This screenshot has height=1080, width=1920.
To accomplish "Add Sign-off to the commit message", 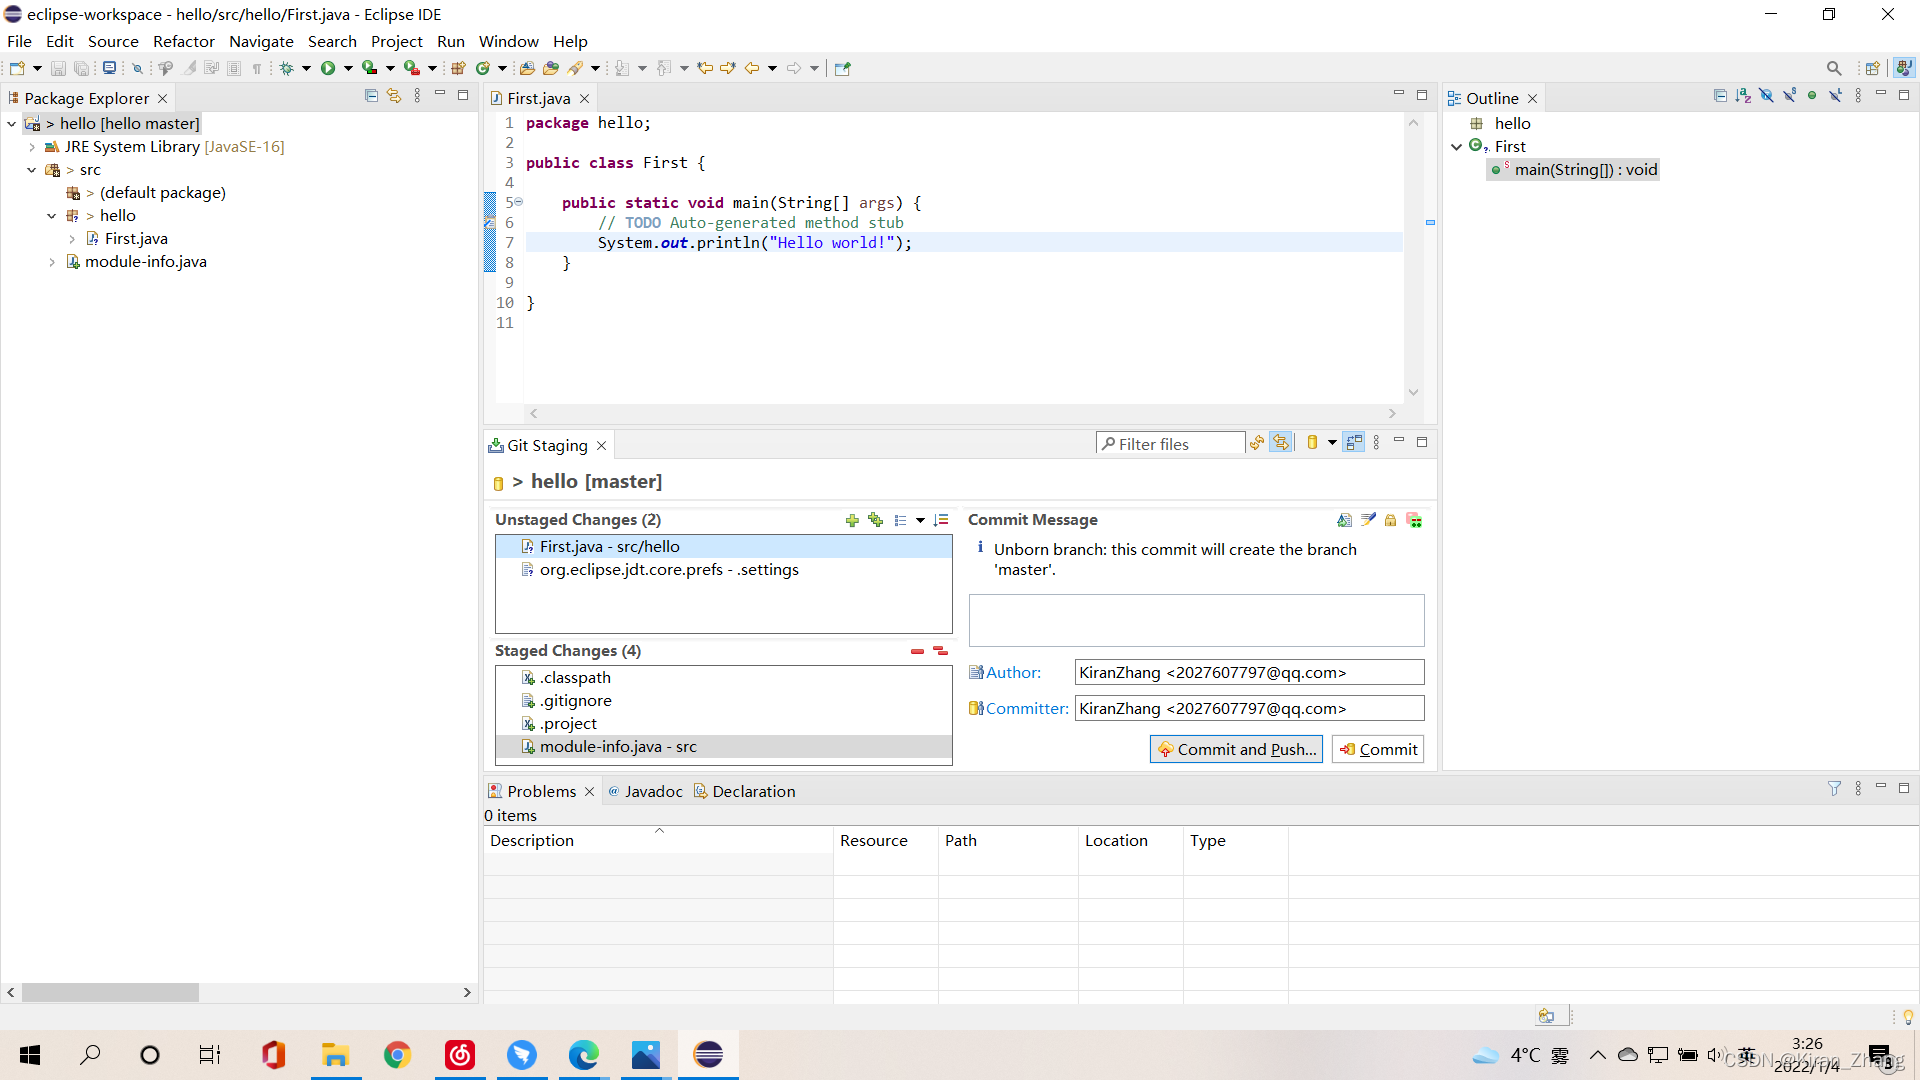I will coord(1368,519).
